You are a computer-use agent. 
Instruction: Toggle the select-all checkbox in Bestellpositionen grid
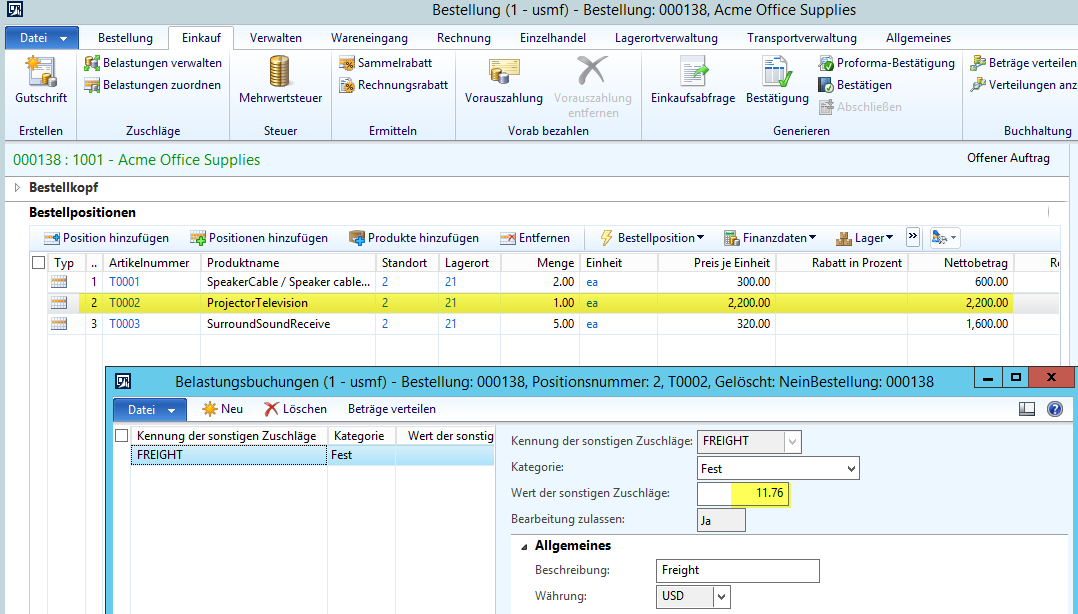click(x=38, y=263)
